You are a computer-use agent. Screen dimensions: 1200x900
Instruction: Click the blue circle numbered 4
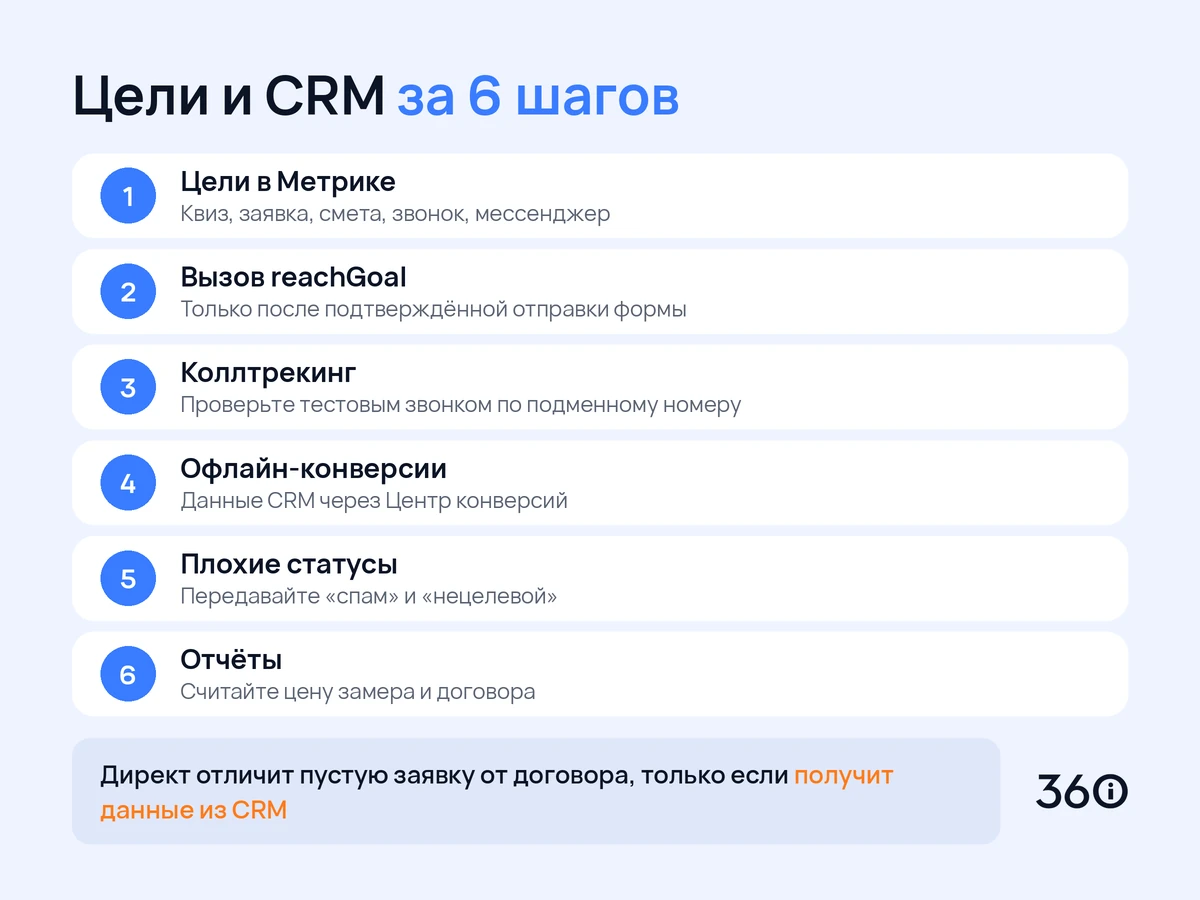(x=128, y=483)
